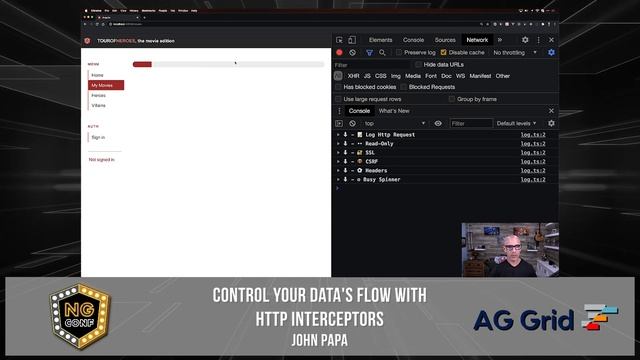Open network search with magnifier icon

coord(382,53)
